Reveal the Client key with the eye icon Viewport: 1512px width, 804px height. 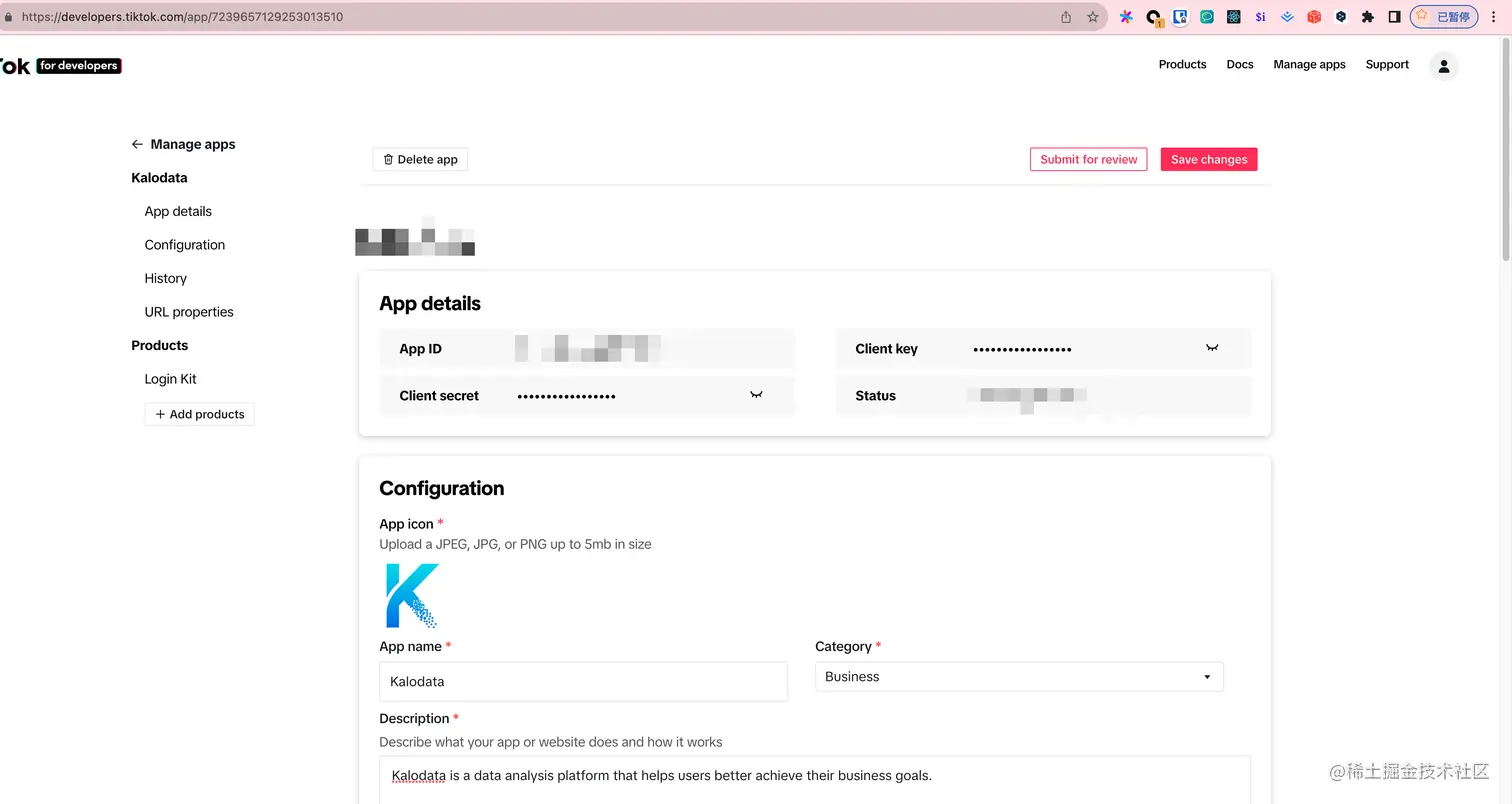click(1211, 348)
